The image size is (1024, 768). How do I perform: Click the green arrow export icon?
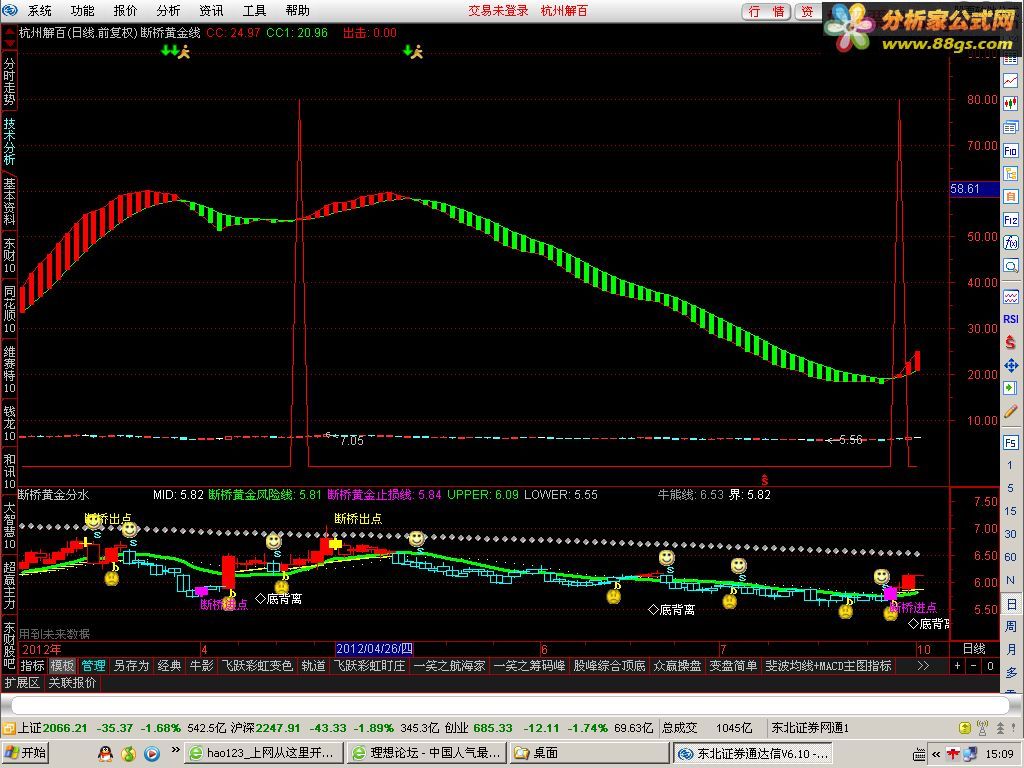click(x=1010, y=388)
